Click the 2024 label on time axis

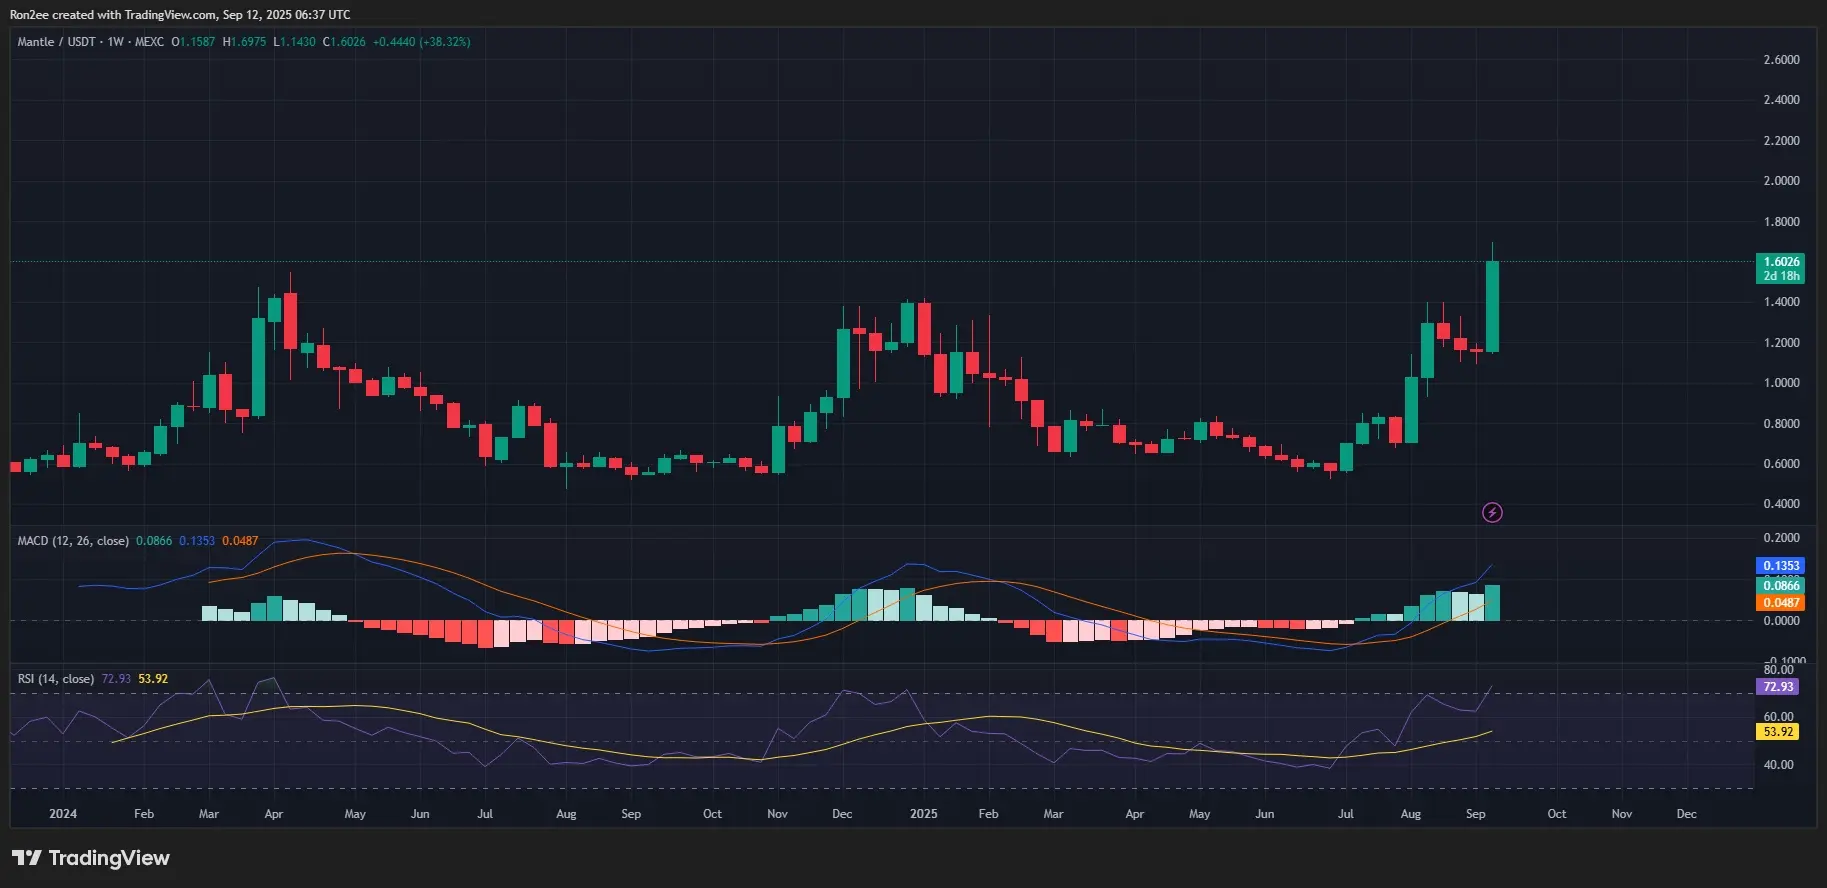click(63, 814)
